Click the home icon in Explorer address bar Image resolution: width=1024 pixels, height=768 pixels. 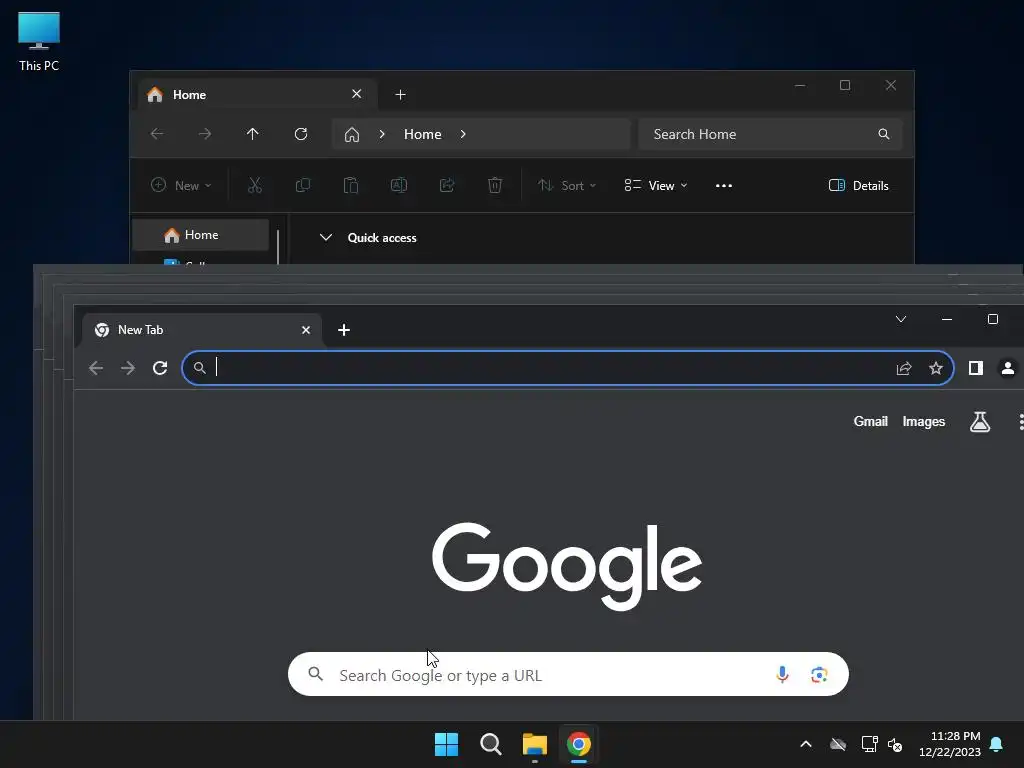click(x=352, y=135)
